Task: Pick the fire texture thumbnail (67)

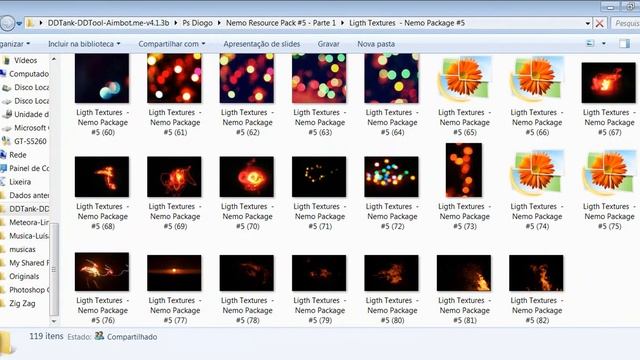Action: 609,82
